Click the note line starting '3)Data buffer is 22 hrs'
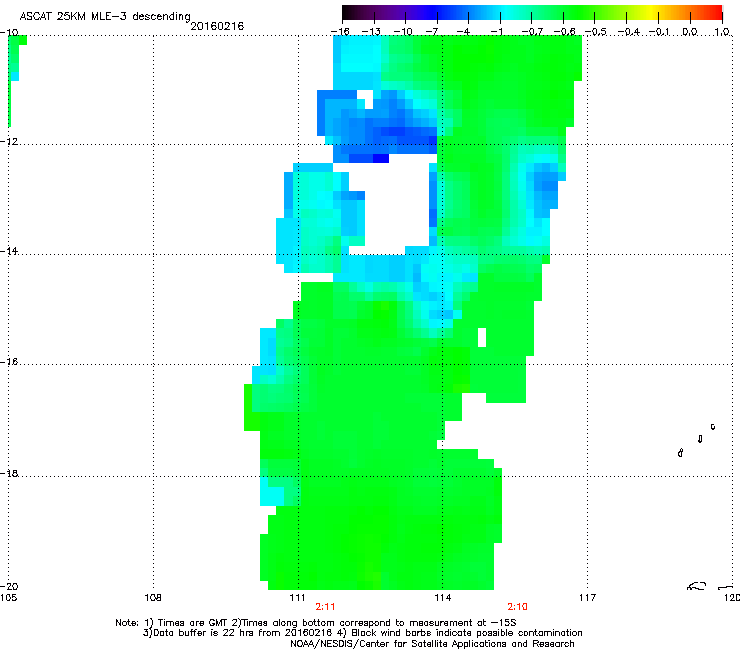 click(x=362, y=633)
